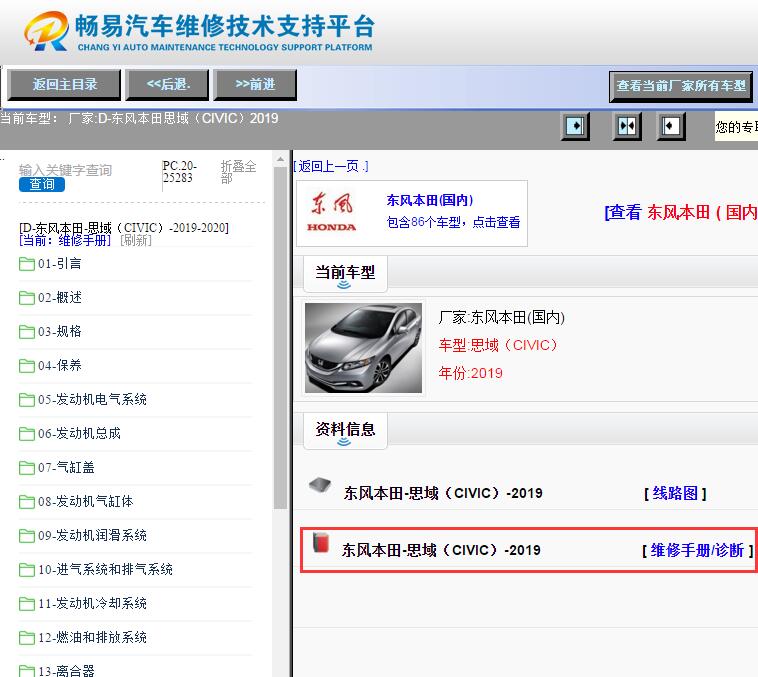Open folder icon for 01-引言
The image size is (758, 677).
[x=27, y=264]
